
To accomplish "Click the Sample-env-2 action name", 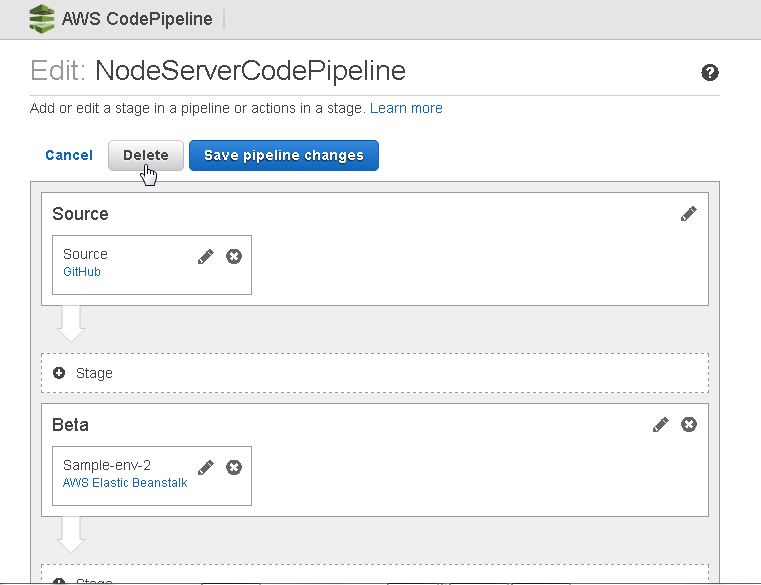I will click(x=107, y=465).
